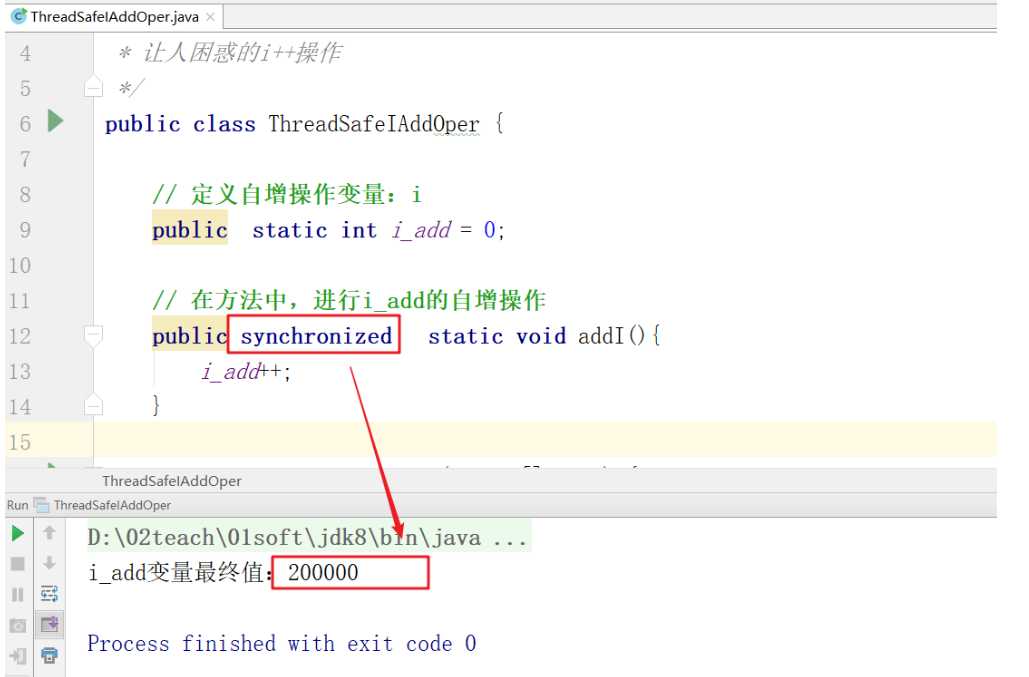Image resolution: width=1029 pixels, height=677 pixels.
Task: Click the i_add++ statement on line 13
Action: tap(246, 371)
